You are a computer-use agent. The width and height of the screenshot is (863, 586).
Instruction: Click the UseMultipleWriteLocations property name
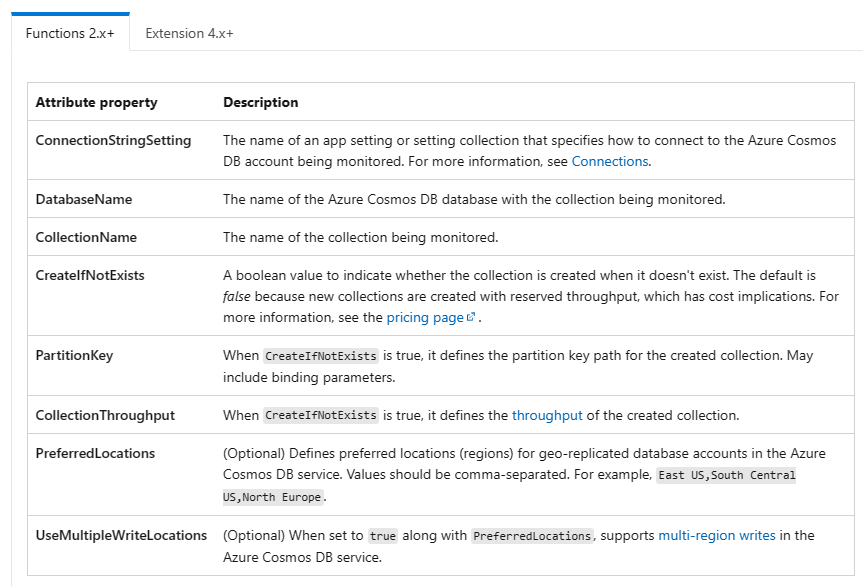(x=121, y=535)
